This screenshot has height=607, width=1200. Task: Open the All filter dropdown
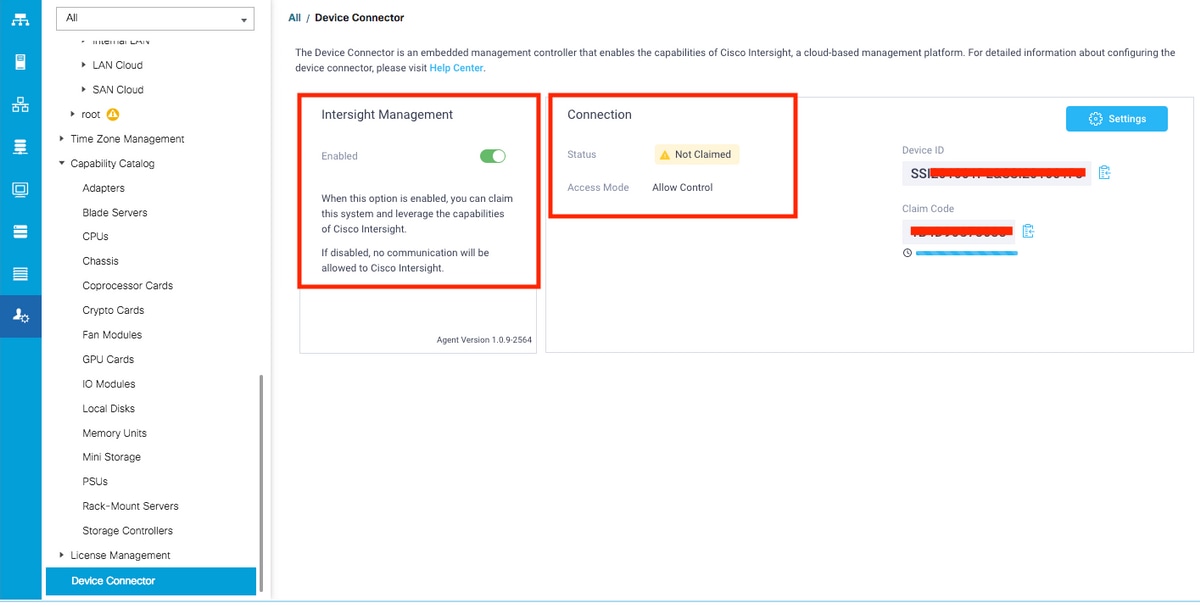(x=155, y=18)
